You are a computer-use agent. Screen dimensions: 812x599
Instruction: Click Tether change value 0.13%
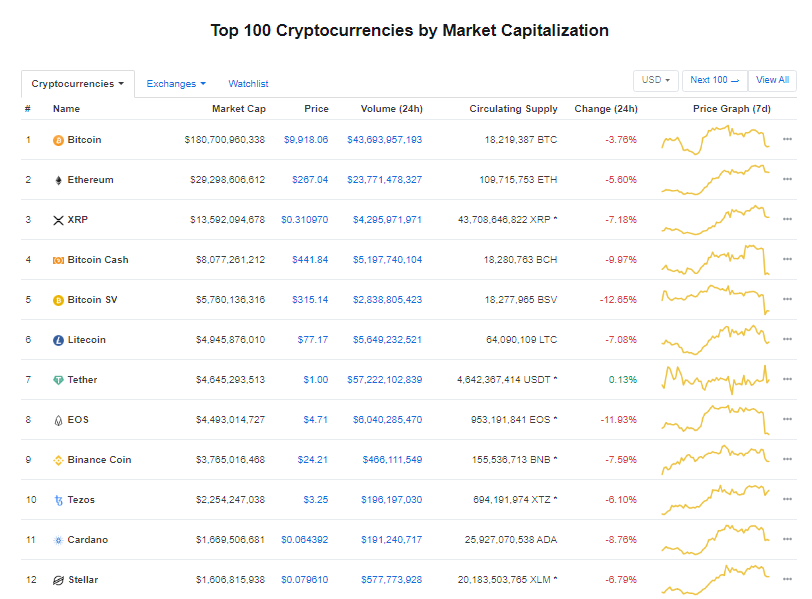622,379
